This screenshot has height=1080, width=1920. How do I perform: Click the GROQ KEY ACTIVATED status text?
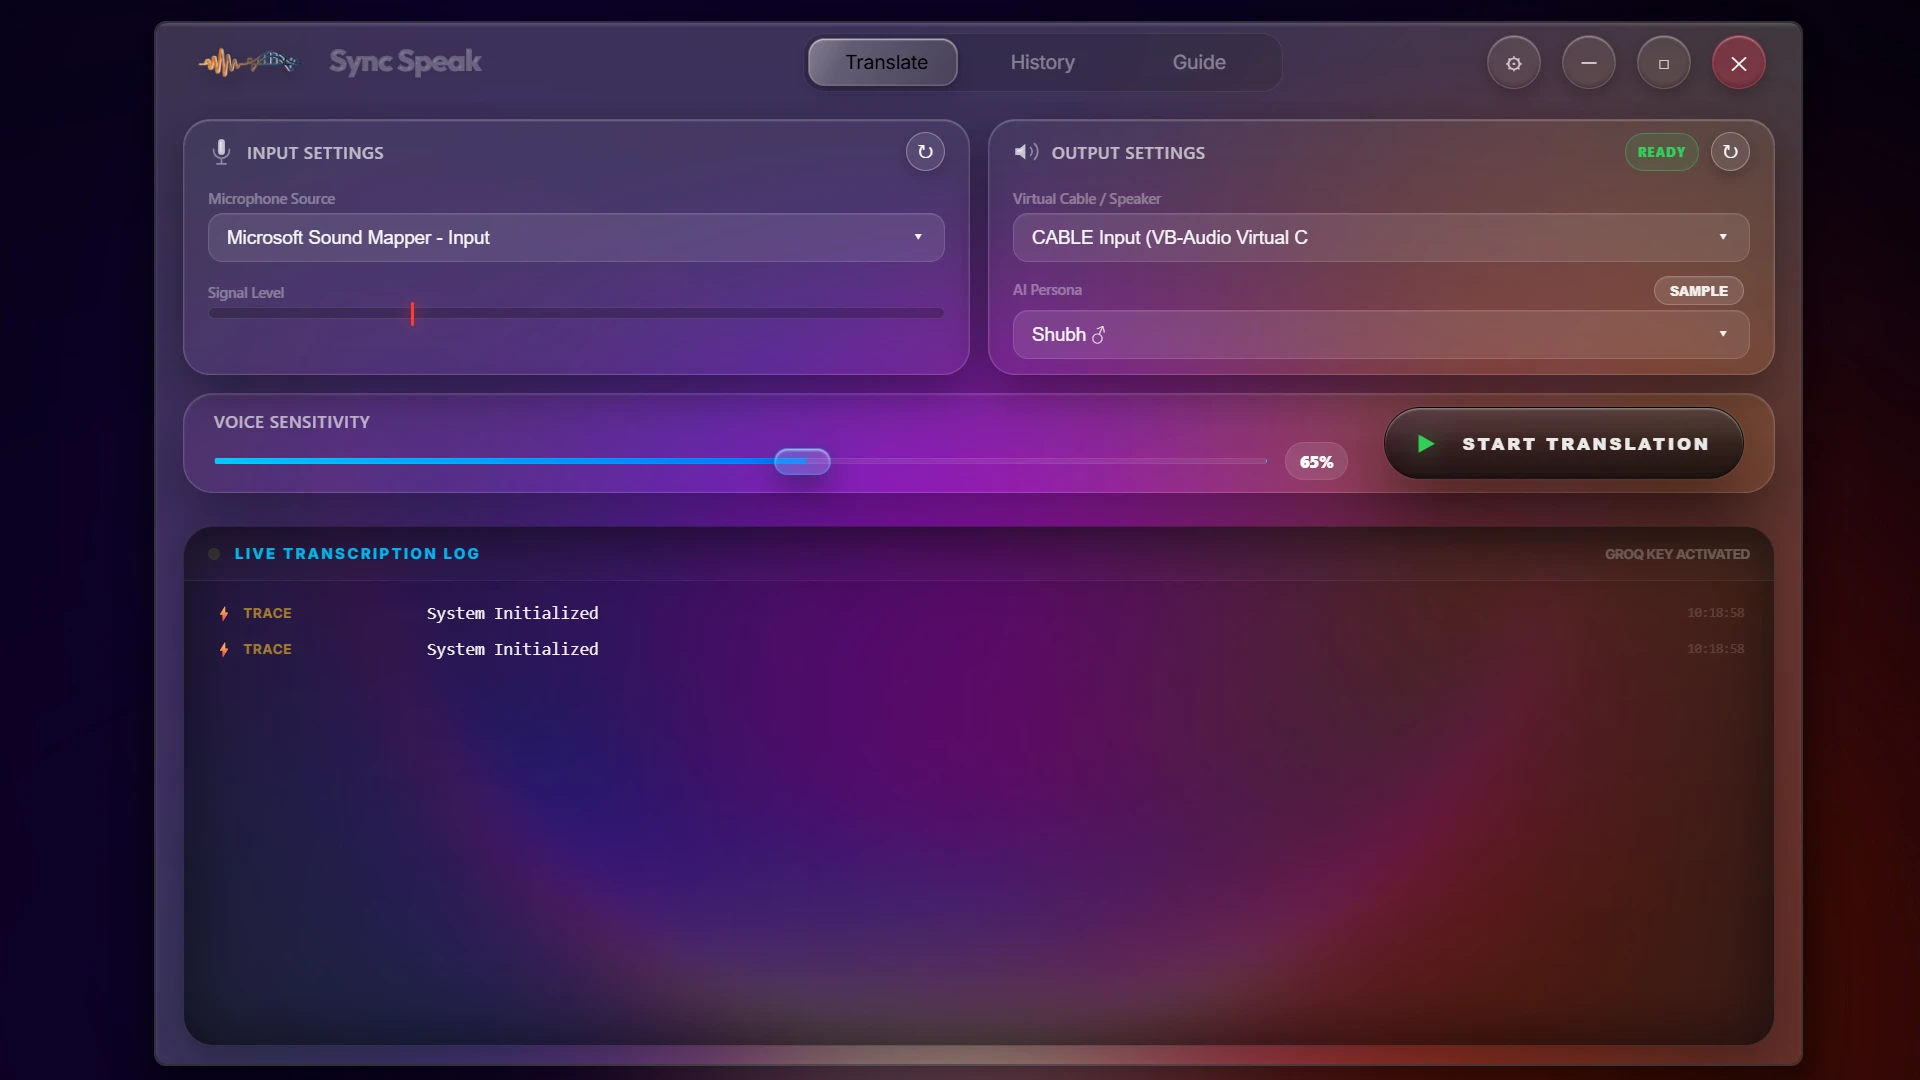click(x=1677, y=554)
